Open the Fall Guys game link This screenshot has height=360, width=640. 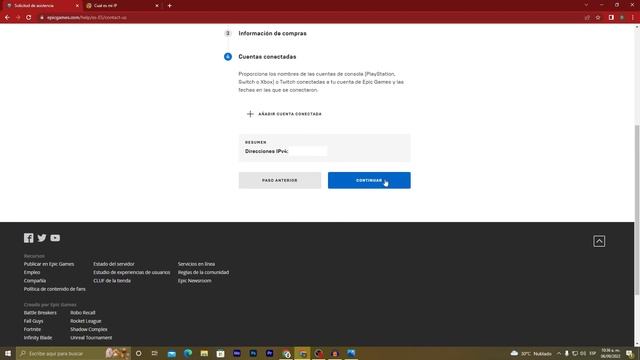click(33, 321)
